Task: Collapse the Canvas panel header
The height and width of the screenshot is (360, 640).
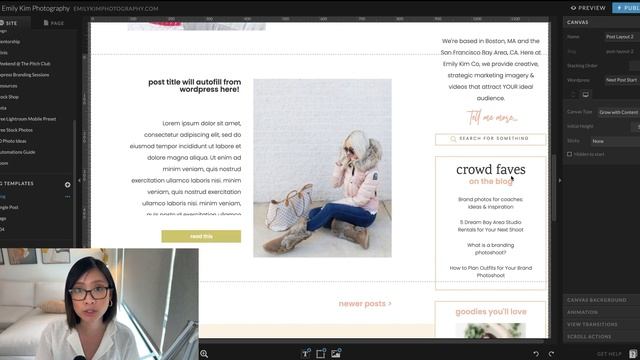Action: point(601,22)
